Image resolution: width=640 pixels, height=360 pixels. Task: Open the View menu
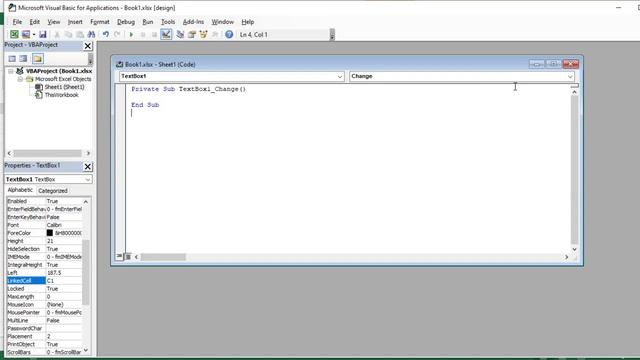pyautogui.click(x=53, y=22)
